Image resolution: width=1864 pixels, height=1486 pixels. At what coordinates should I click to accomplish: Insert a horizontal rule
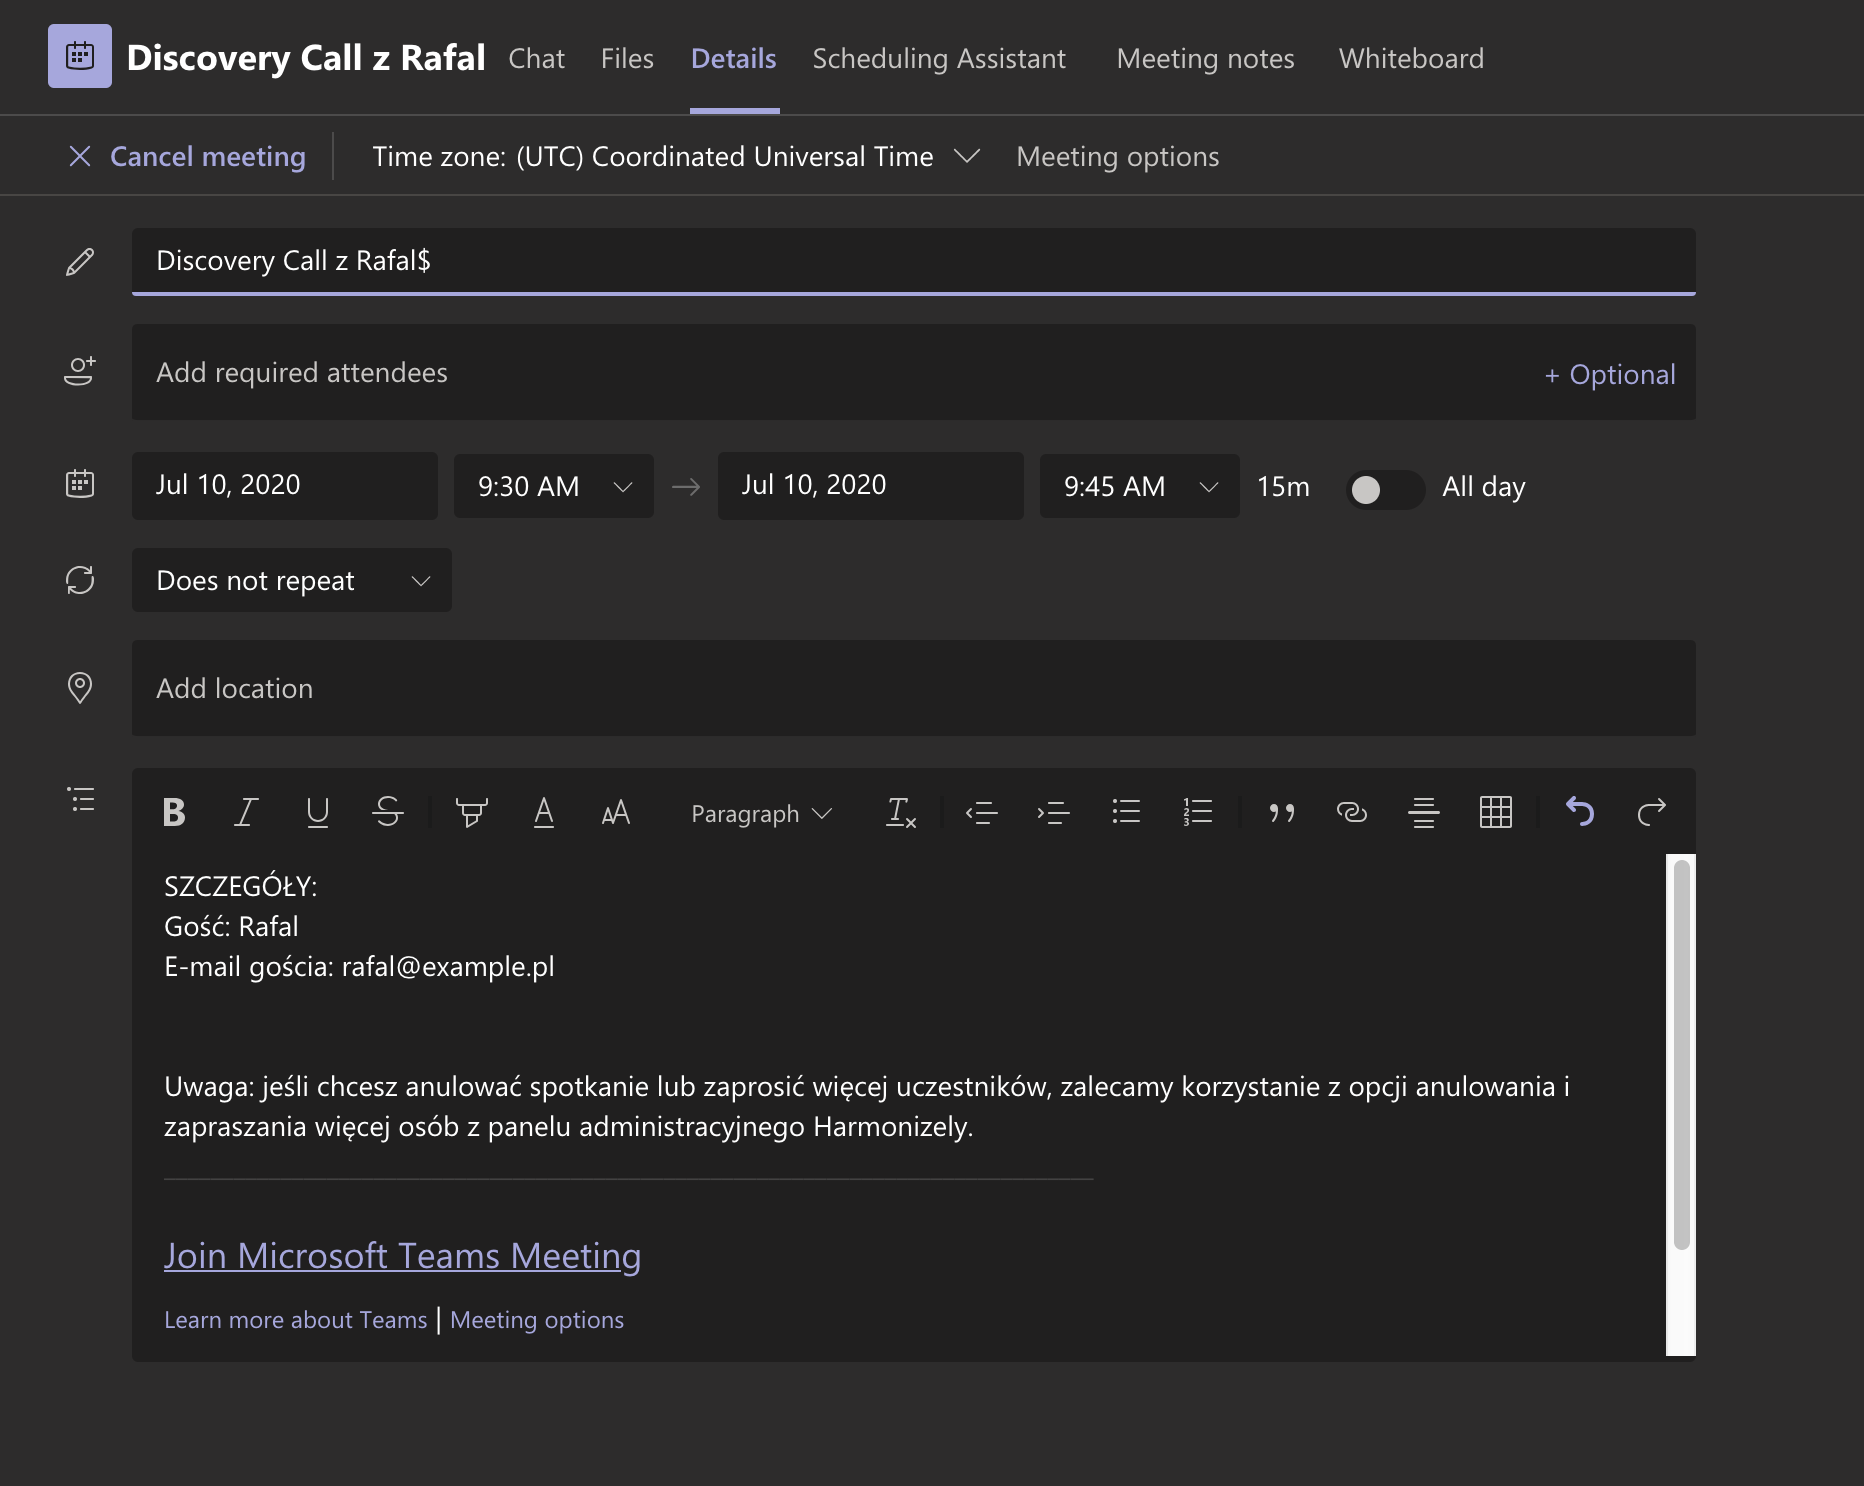[x=1424, y=812]
